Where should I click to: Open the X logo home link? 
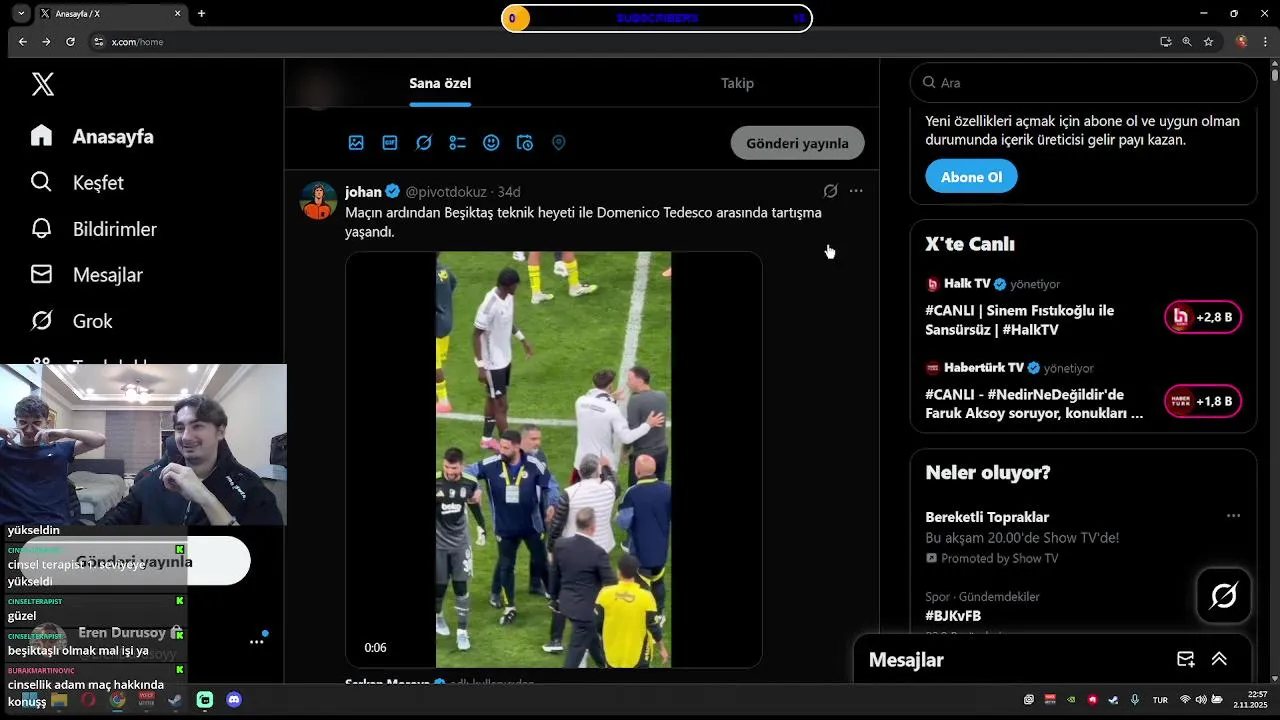42,84
